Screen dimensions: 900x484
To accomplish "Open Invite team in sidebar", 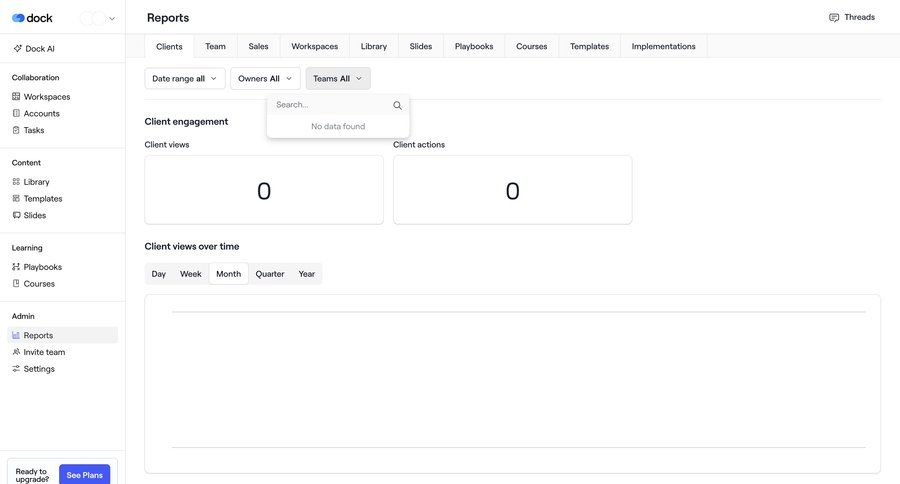I will click(x=63, y=351).
